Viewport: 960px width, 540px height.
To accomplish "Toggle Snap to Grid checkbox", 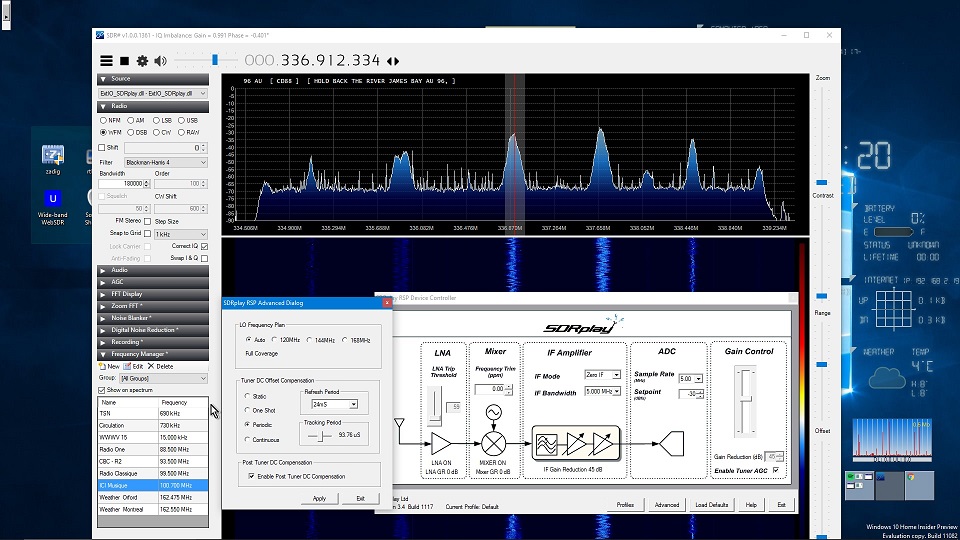I will tap(148, 233).
